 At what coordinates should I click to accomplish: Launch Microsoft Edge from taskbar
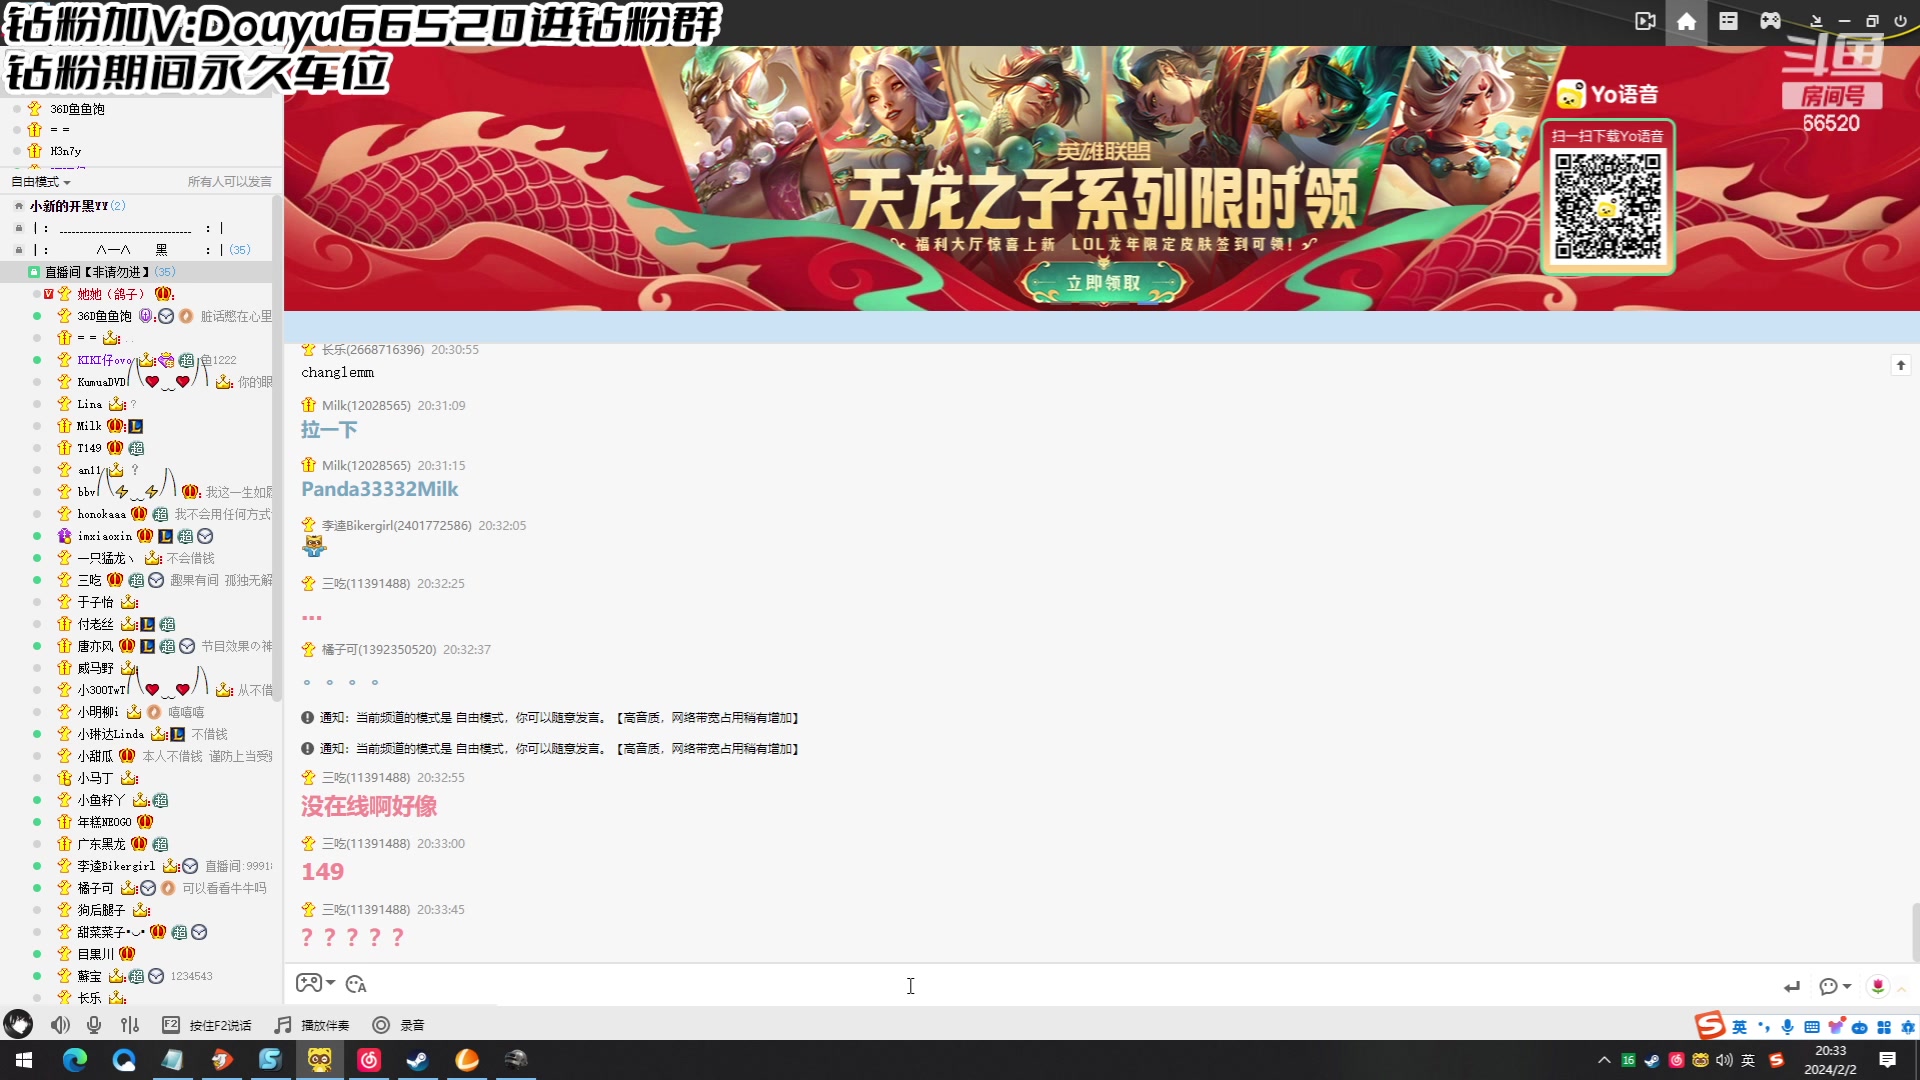(x=75, y=1060)
